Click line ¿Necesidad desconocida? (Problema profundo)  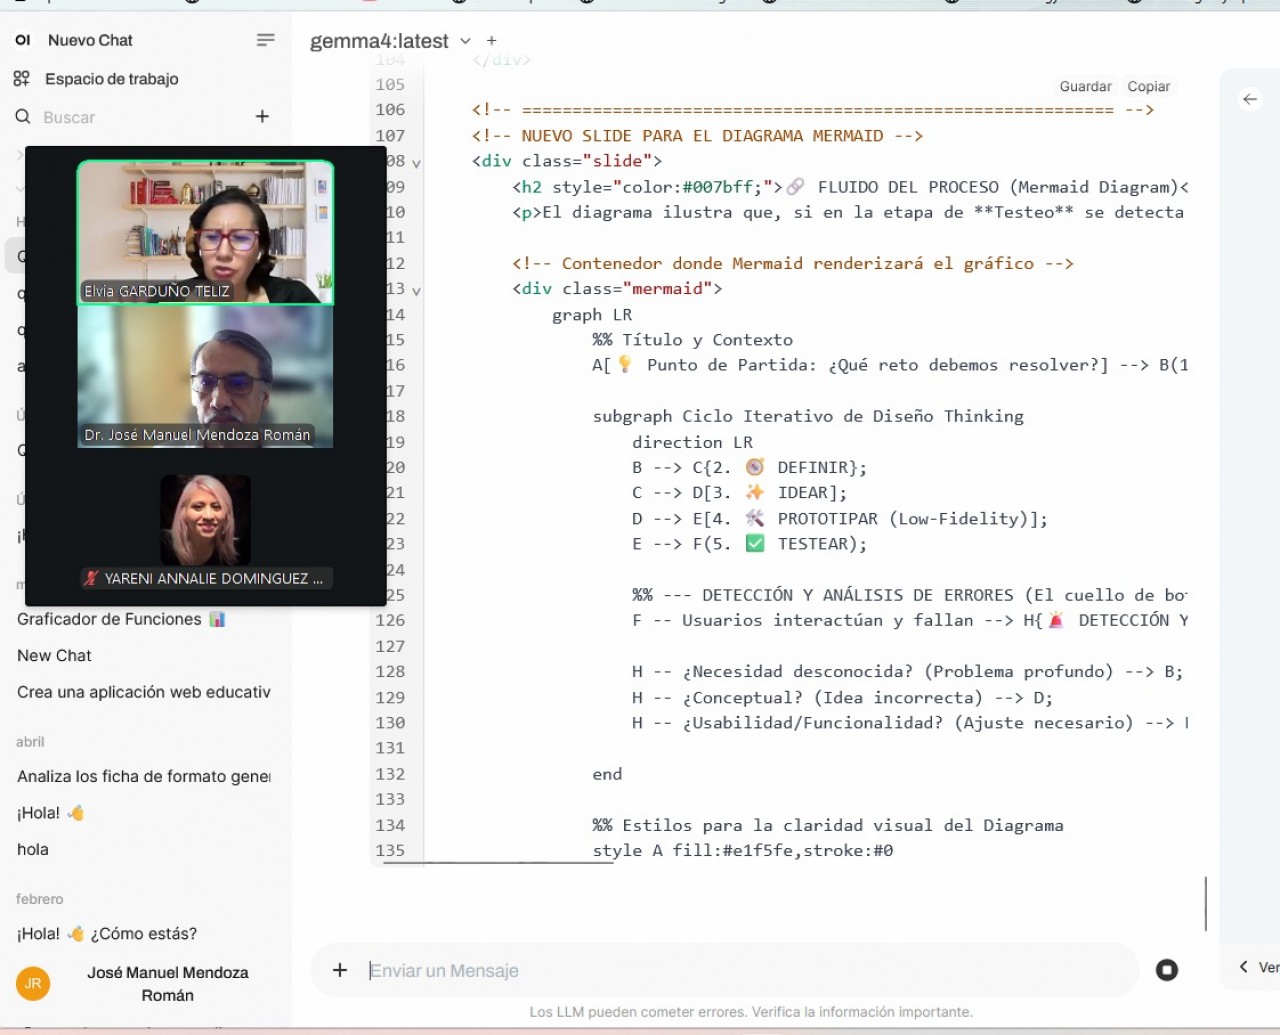click(x=907, y=672)
